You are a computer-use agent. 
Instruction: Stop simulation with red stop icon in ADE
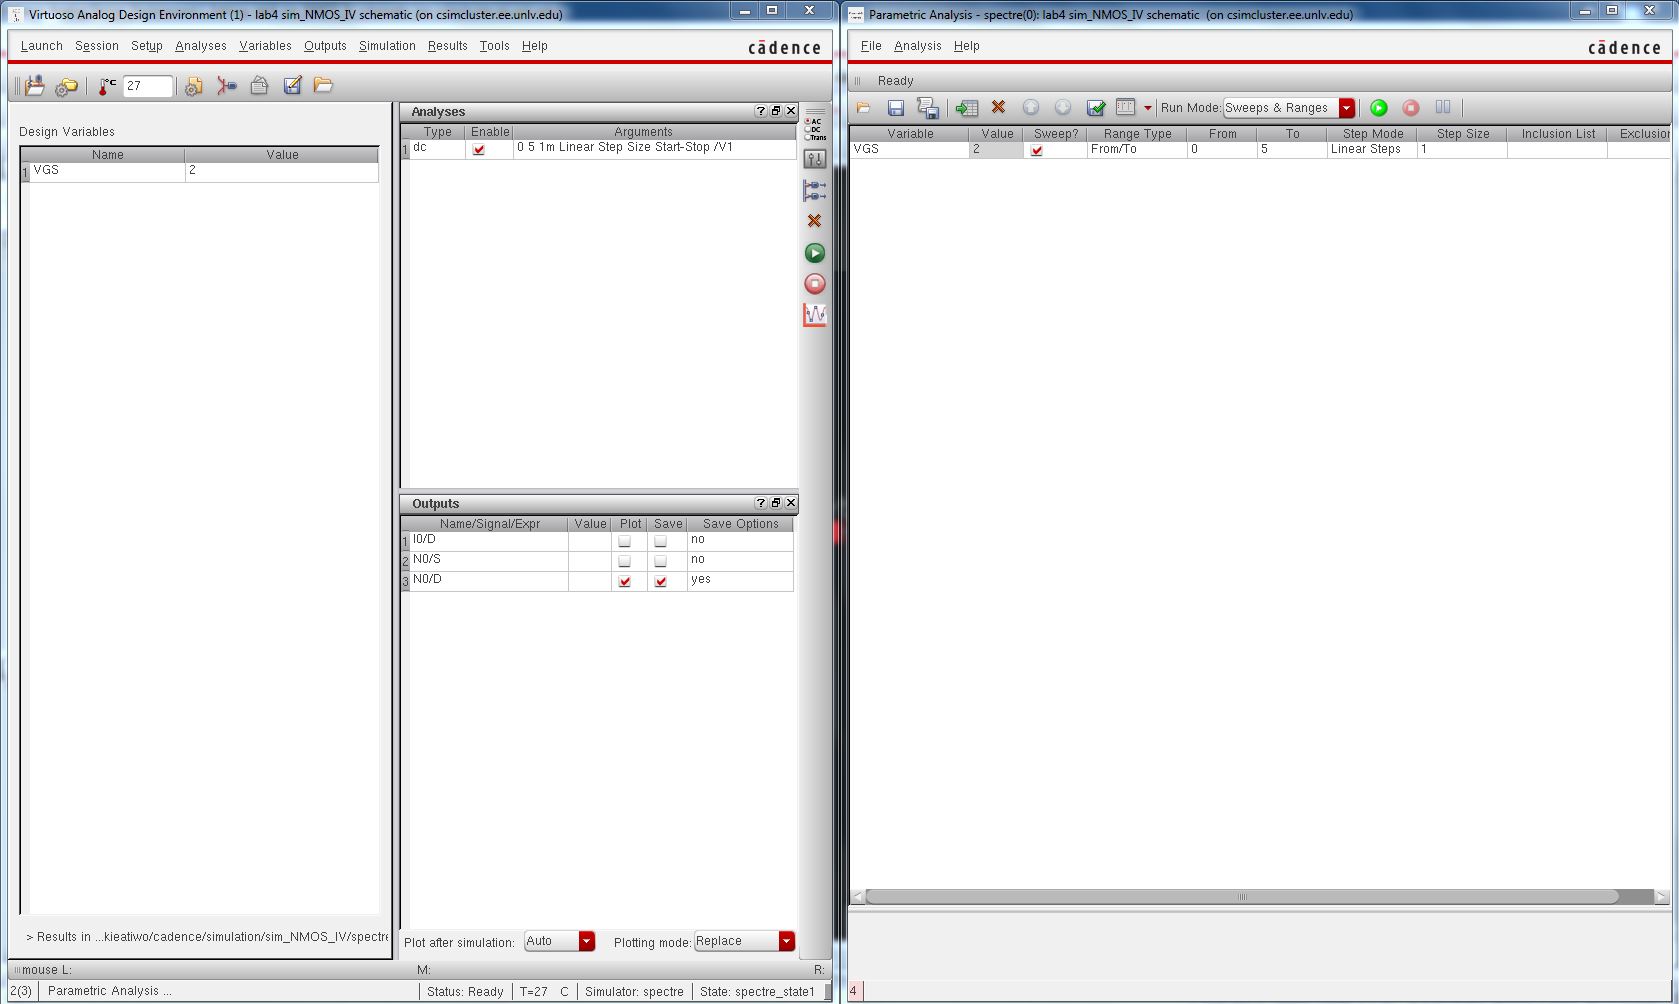pos(815,284)
